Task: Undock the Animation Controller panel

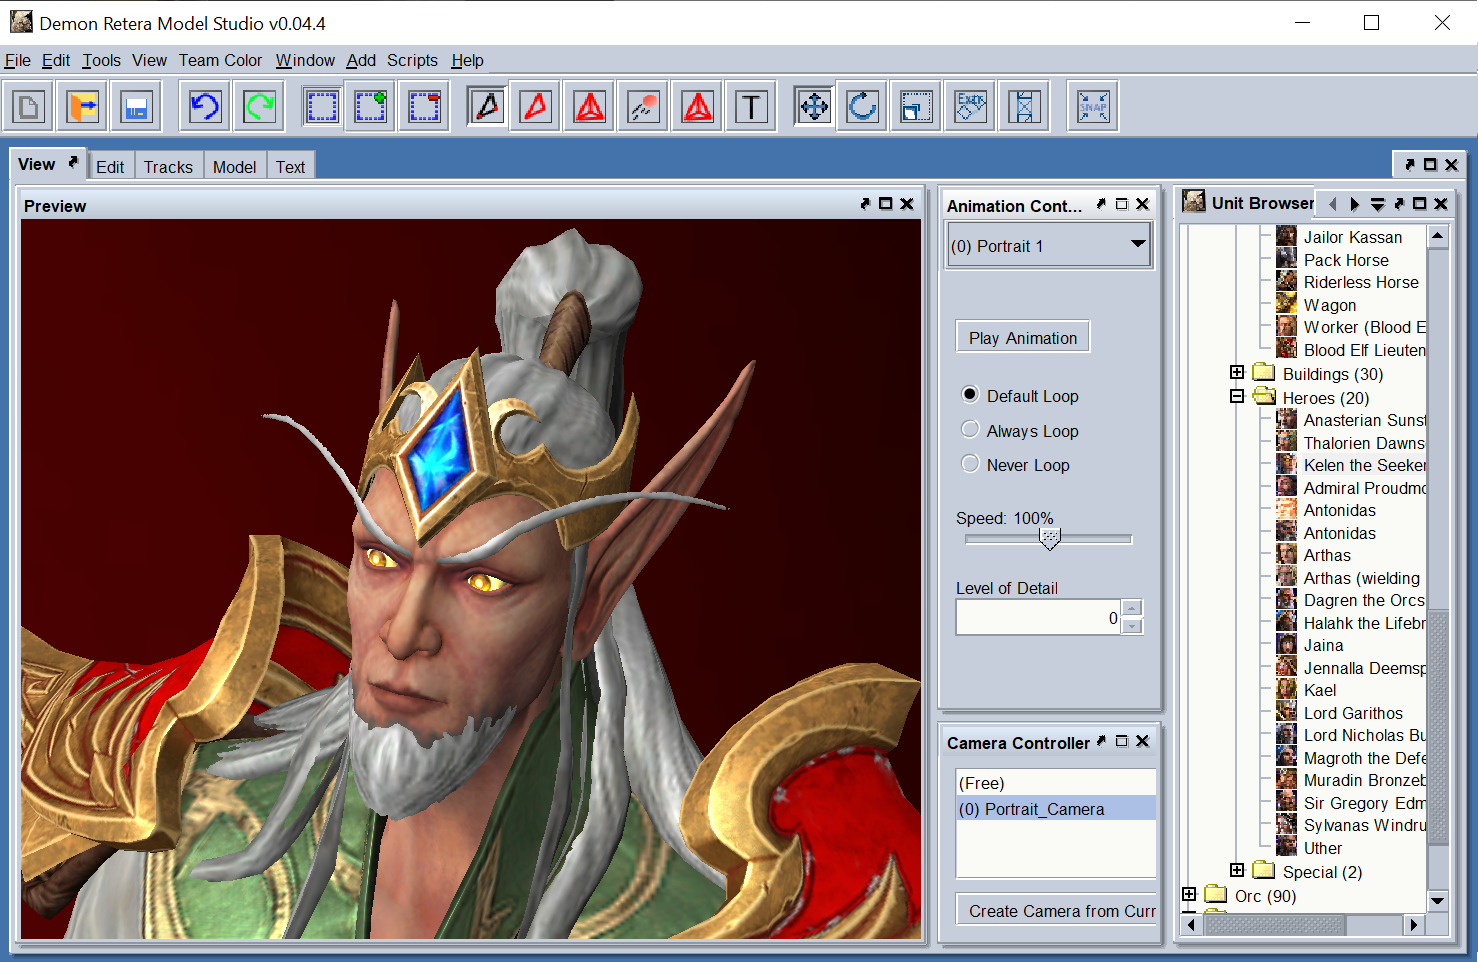Action: pyautogui.click(x=1101, y=204)
